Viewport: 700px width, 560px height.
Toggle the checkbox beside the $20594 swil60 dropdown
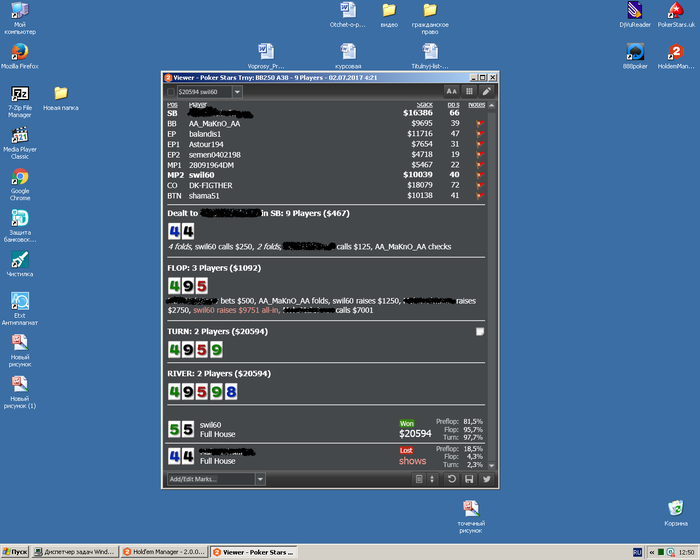(171, 92)
